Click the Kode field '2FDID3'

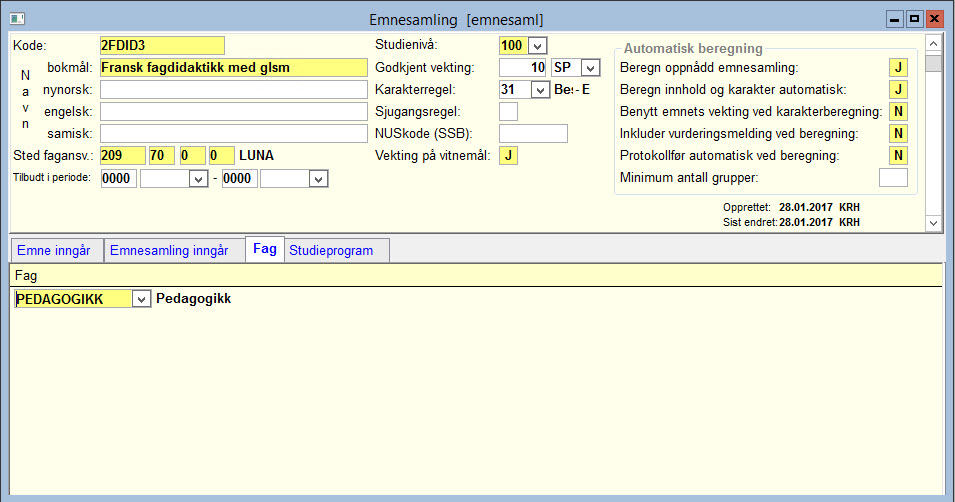click(x=162, y=46)
